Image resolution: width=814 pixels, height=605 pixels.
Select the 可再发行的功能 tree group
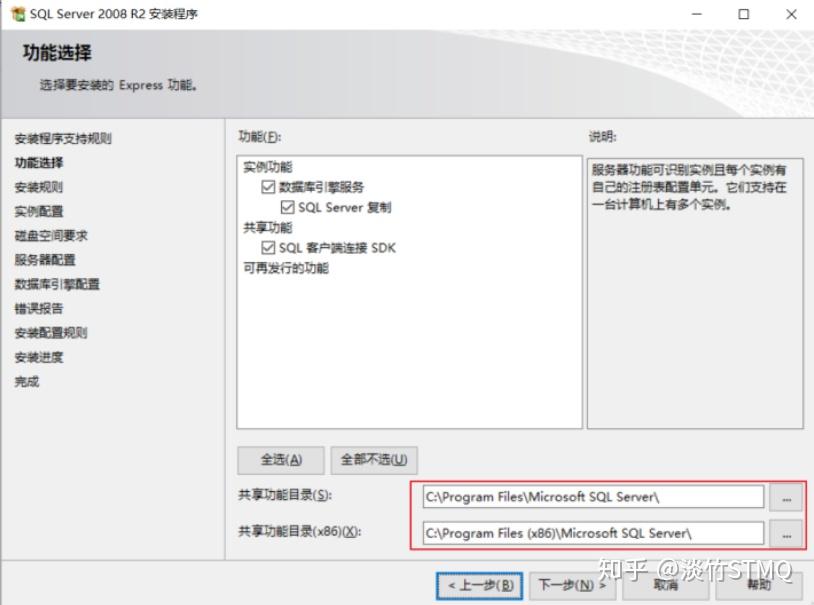click(286, 268)
